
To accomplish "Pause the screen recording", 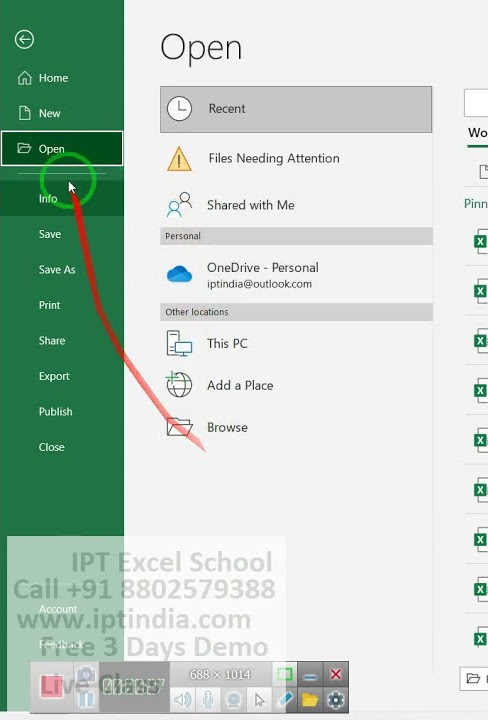I will click(x=86, y=701).
